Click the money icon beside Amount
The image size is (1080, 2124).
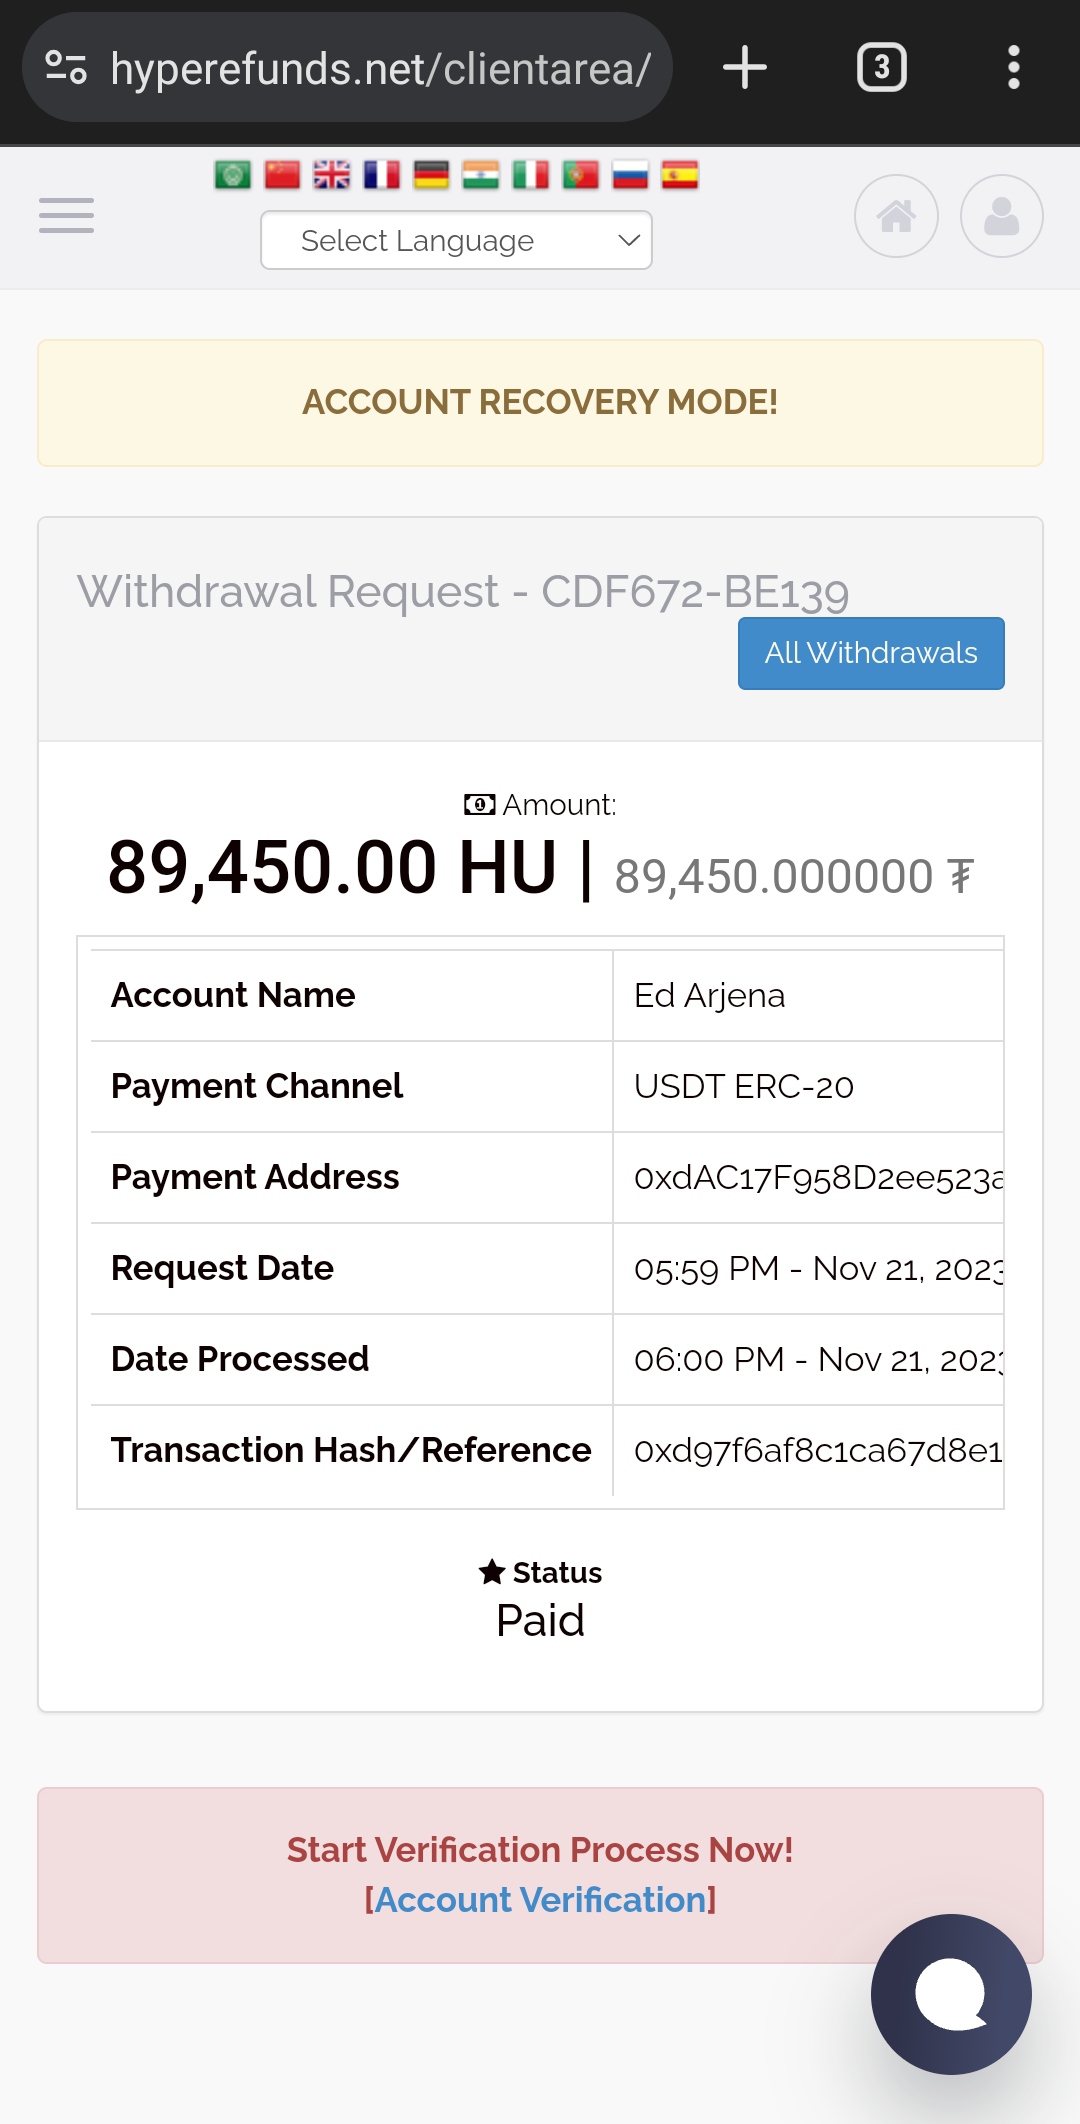tap(480, 805)
